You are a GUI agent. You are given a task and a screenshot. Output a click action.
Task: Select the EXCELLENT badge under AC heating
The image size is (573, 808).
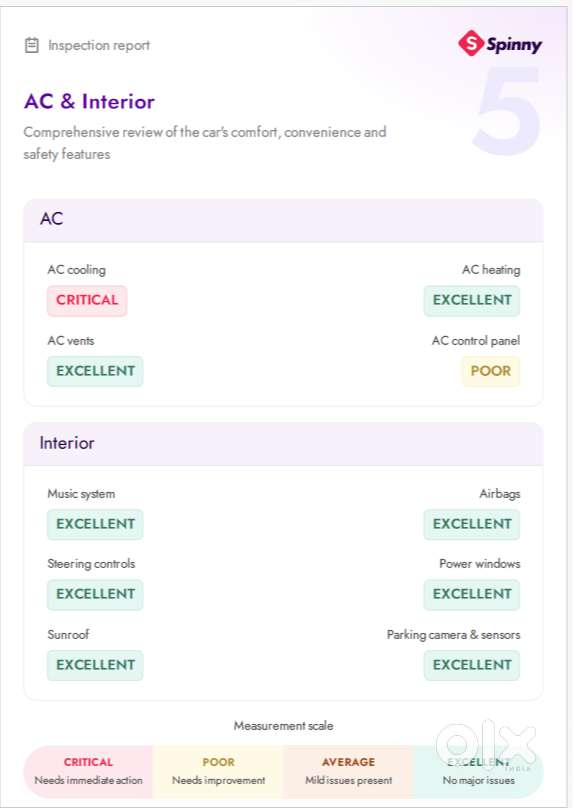coord(472,300)
